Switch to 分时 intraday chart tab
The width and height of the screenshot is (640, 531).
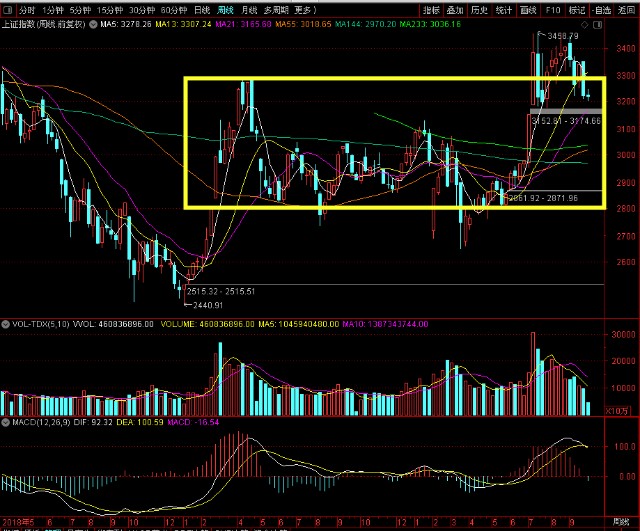[27, 9]
